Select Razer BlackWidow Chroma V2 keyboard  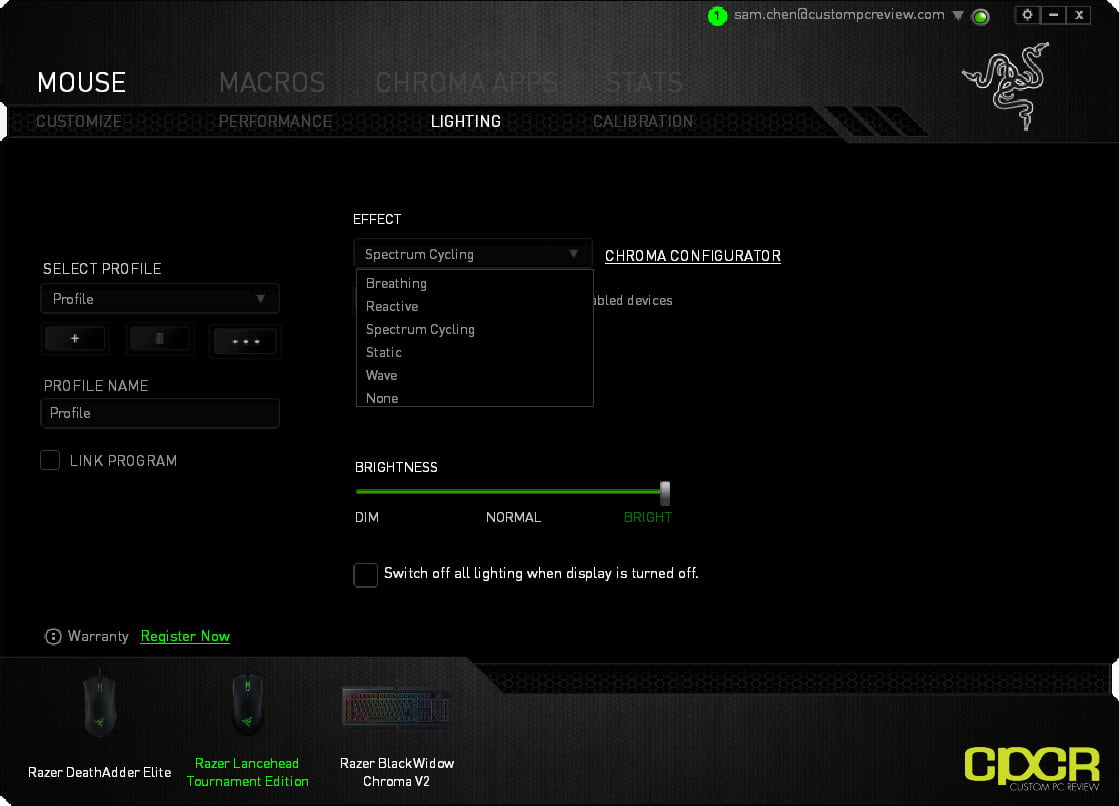click(397, 735)
